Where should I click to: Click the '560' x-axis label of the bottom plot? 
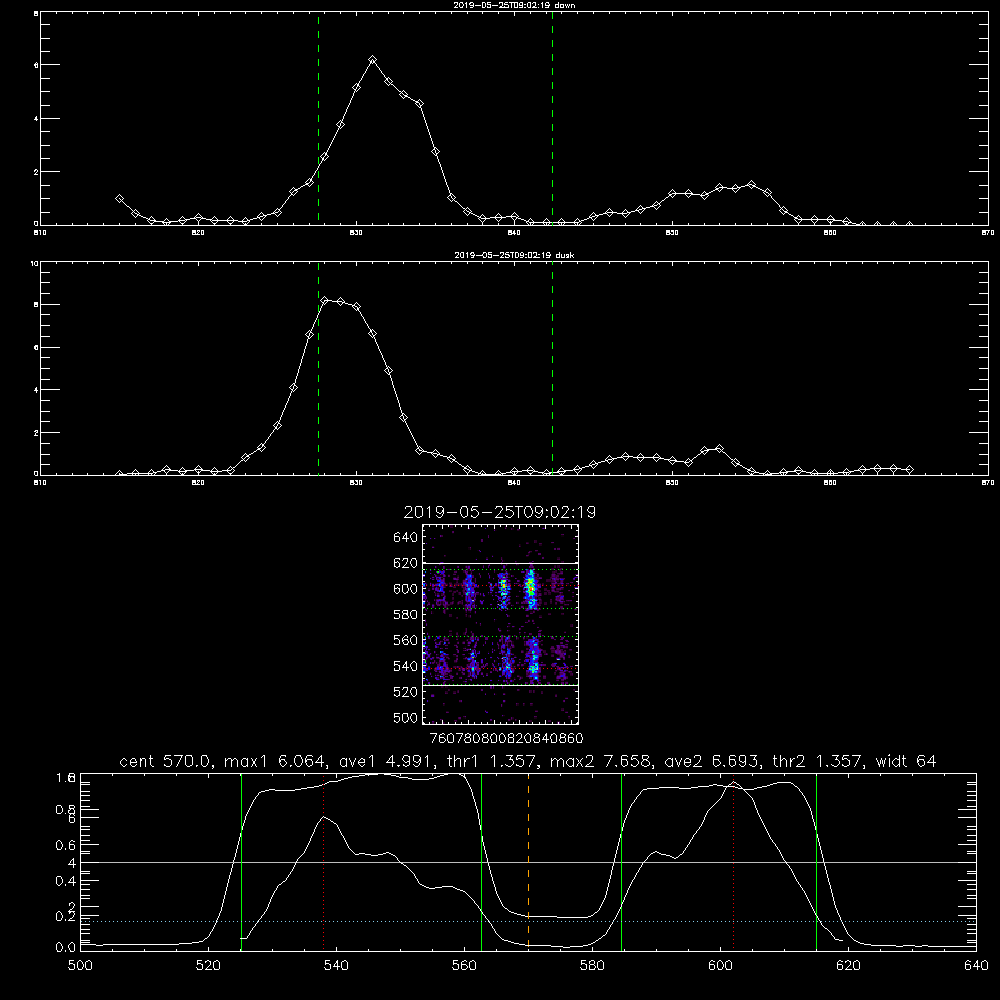coord(464,966)
